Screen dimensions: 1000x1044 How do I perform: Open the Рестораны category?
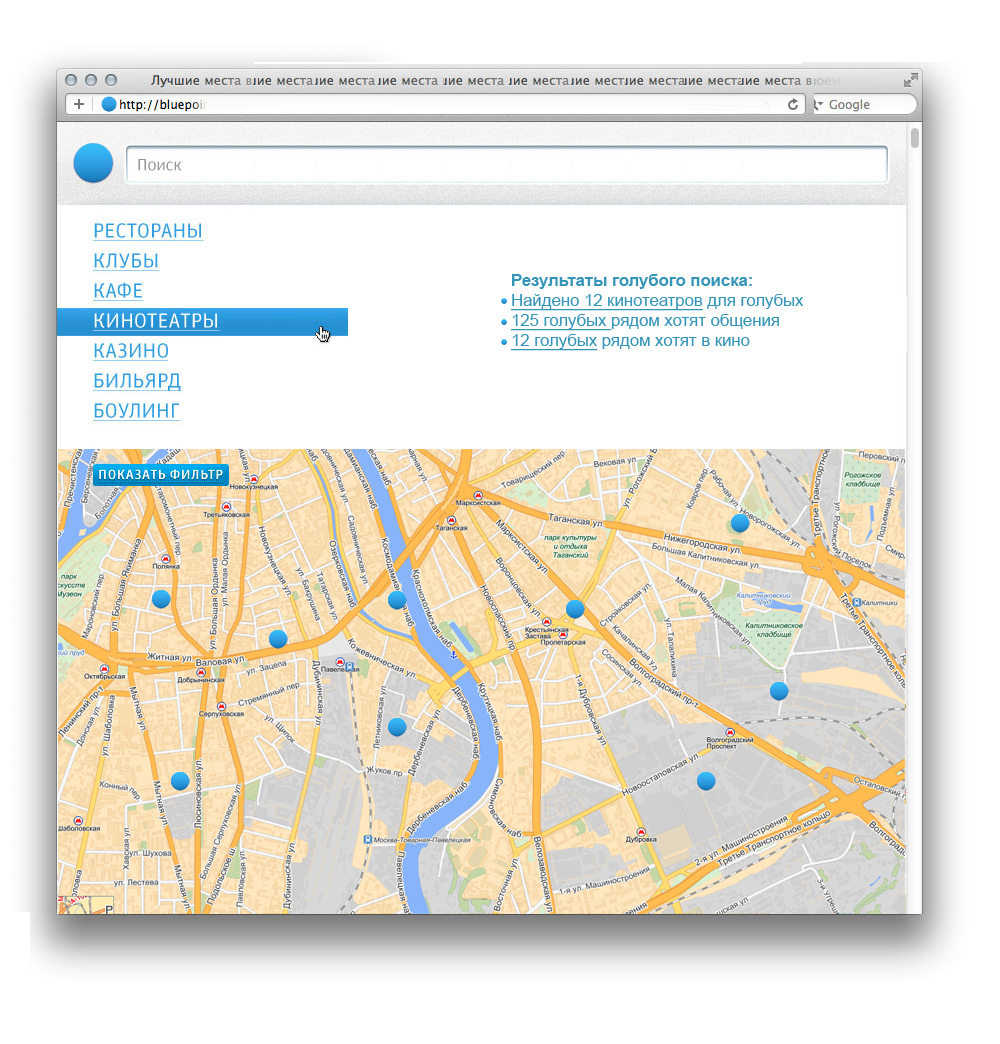pos(148,231)
